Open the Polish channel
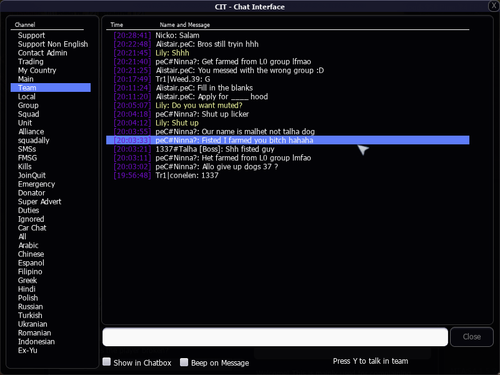The width and height of the screenshot is (500, 375). tap(28, 298)
